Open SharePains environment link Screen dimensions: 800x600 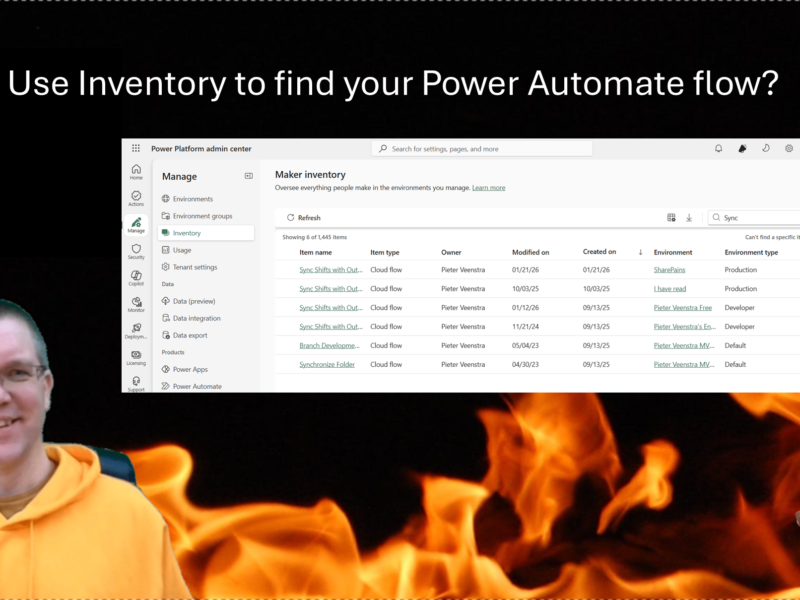[669, 269]
